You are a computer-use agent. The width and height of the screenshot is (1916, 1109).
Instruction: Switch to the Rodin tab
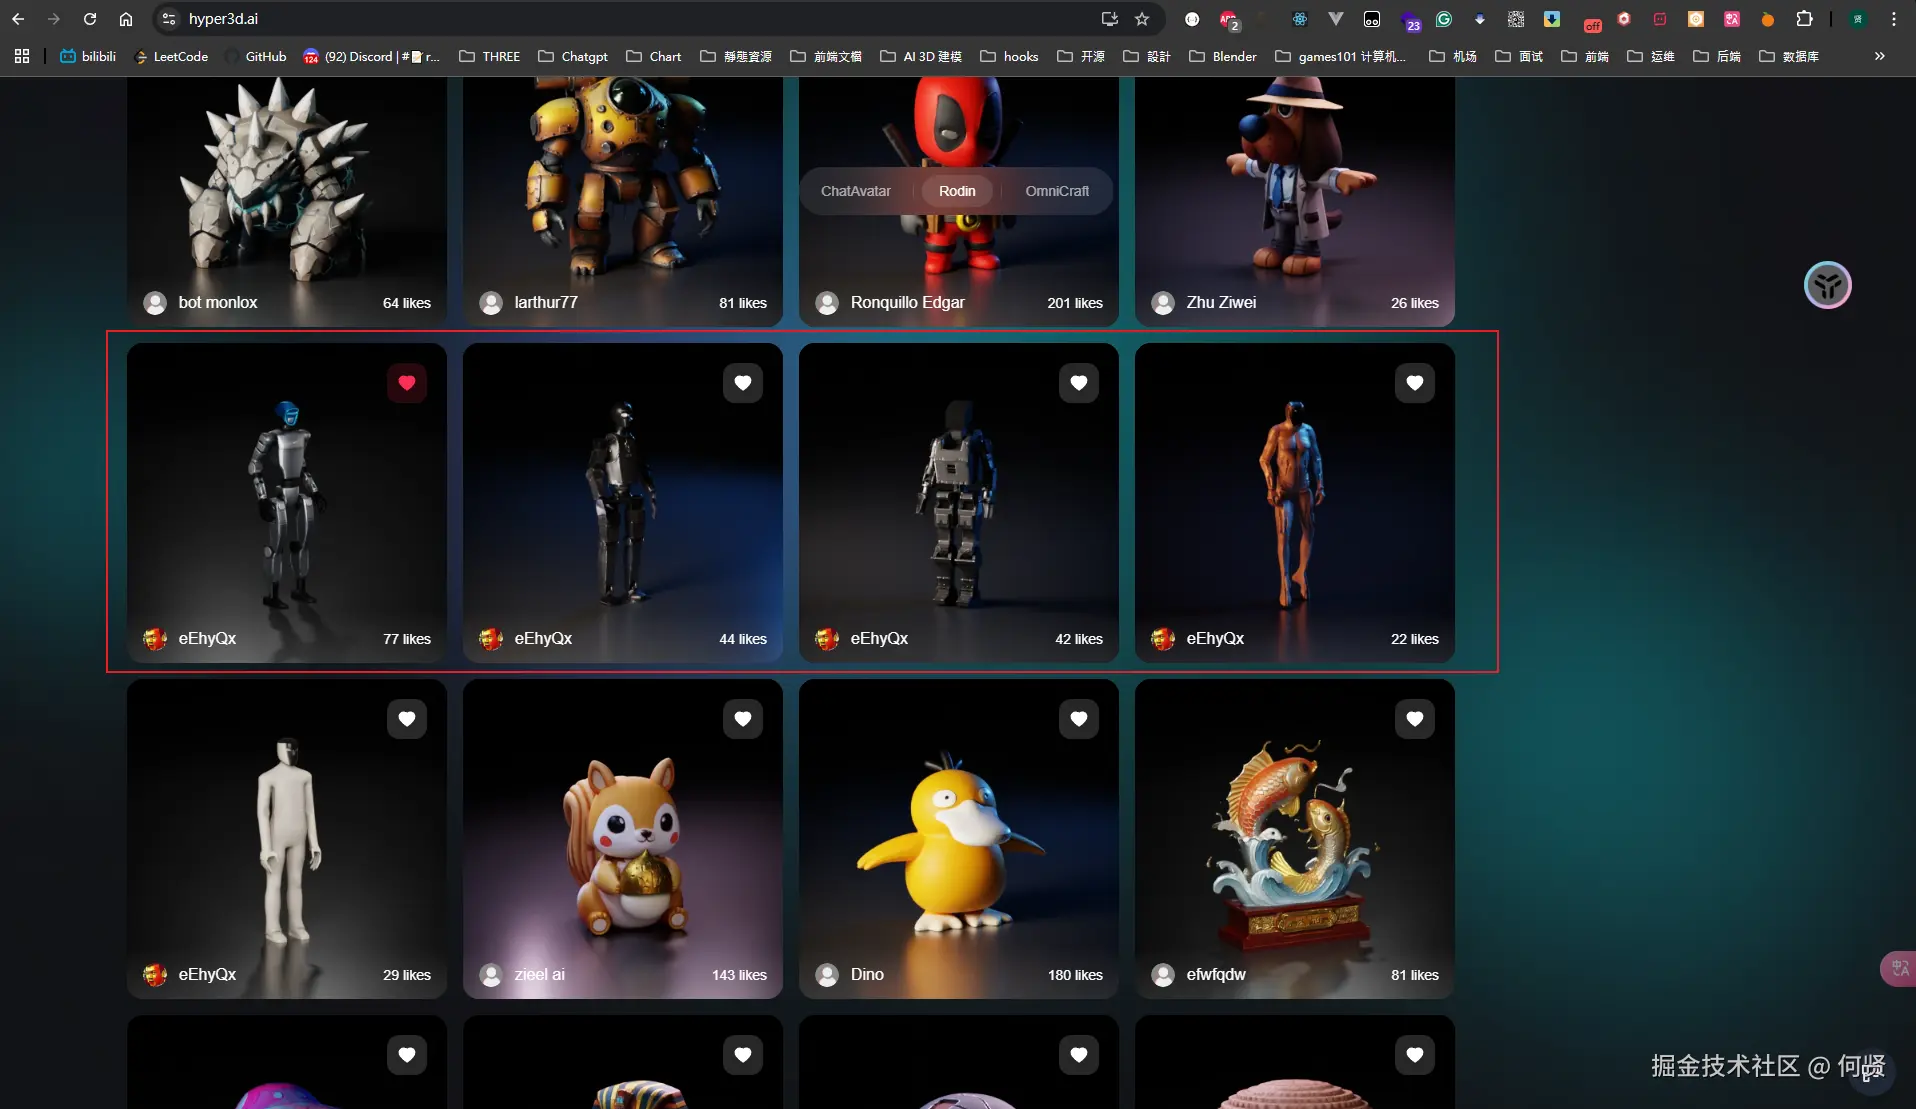click(957, 191)
